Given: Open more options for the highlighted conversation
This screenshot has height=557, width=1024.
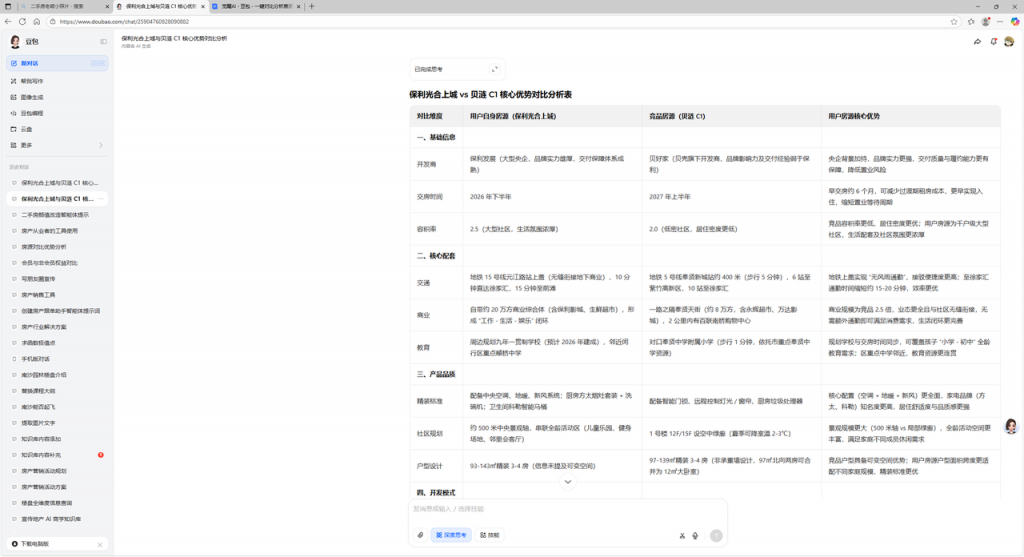Looking at the screenshot, I should [101, 199].
